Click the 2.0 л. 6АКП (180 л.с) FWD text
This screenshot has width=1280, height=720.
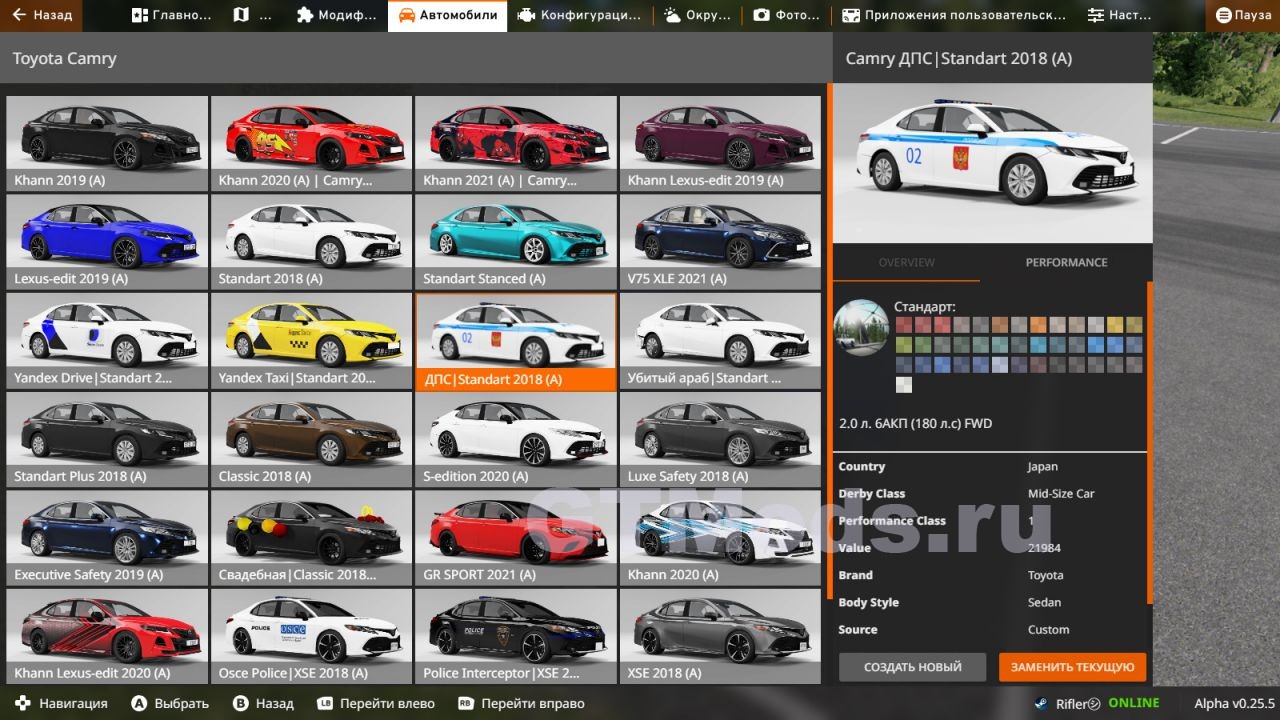pyautogui.click(x=915, y=423)
